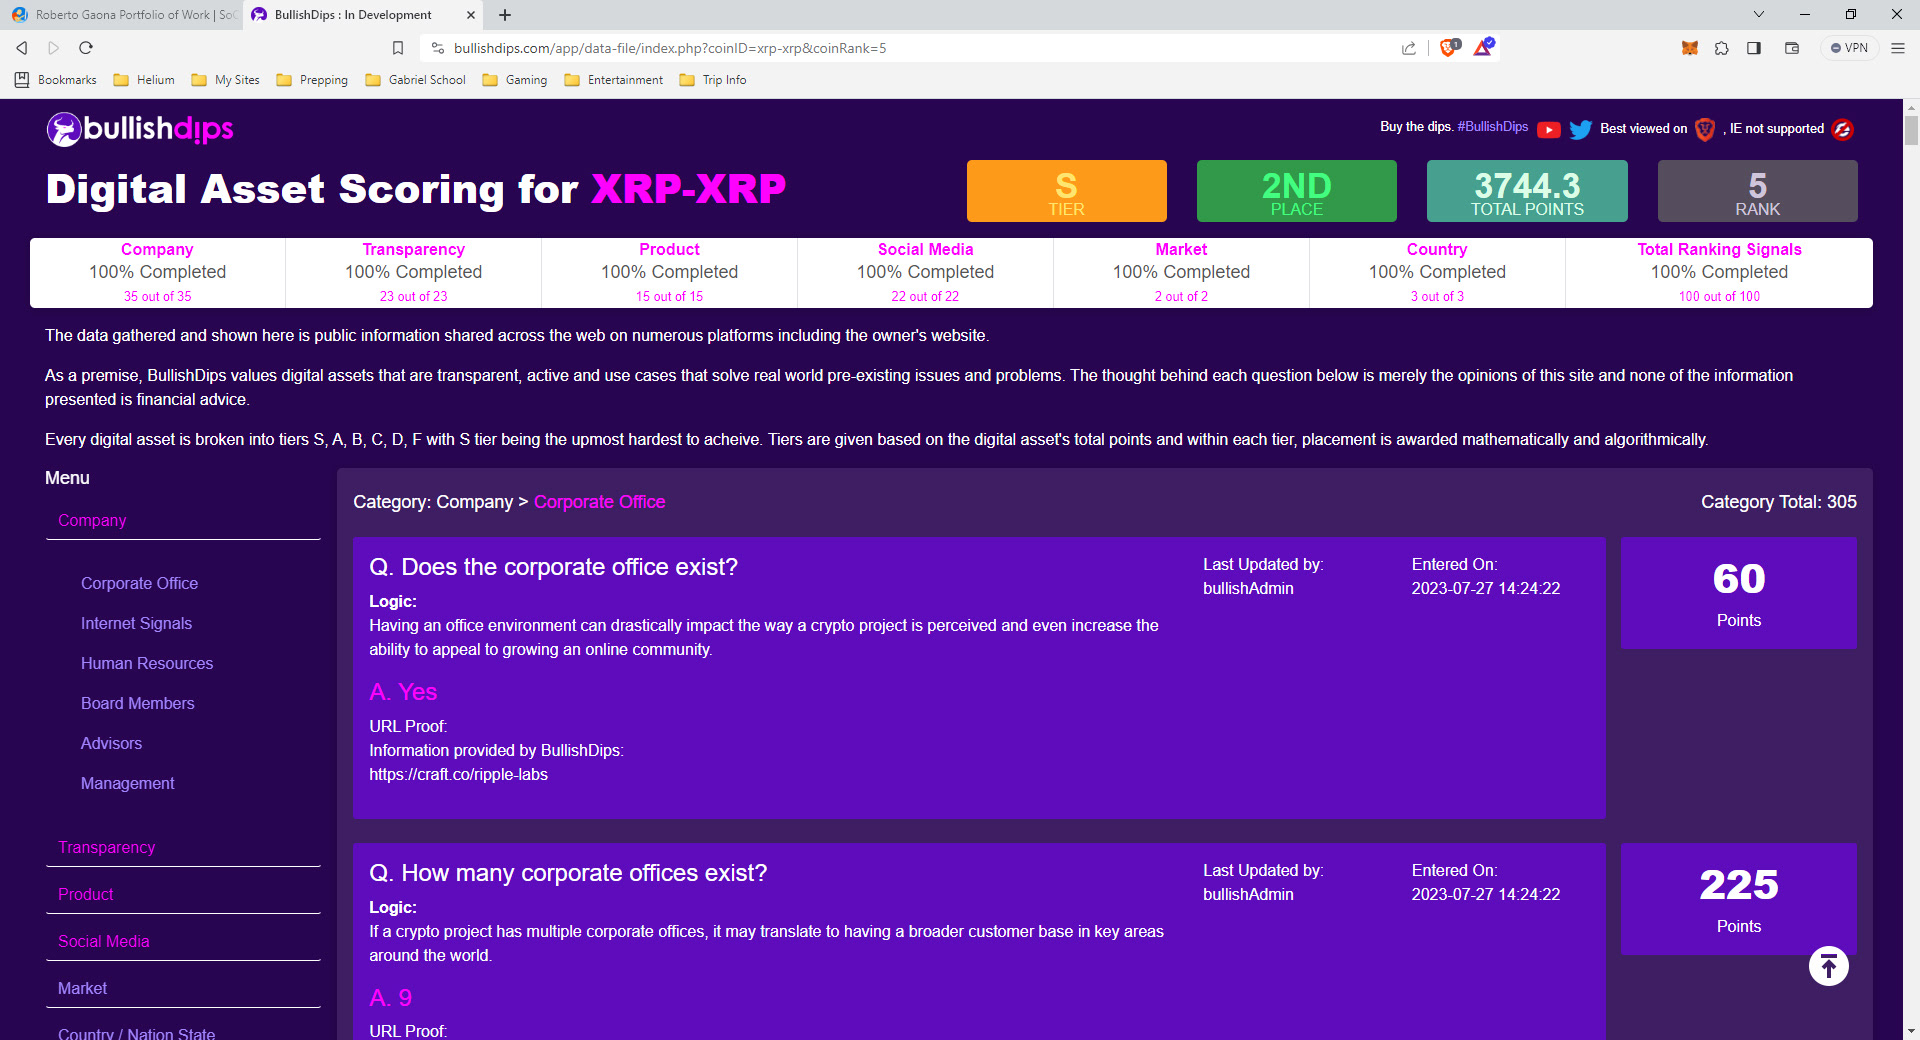Bookmark this page with the bookmark icon
The image size is (1920, 1040).
point(398,48)
